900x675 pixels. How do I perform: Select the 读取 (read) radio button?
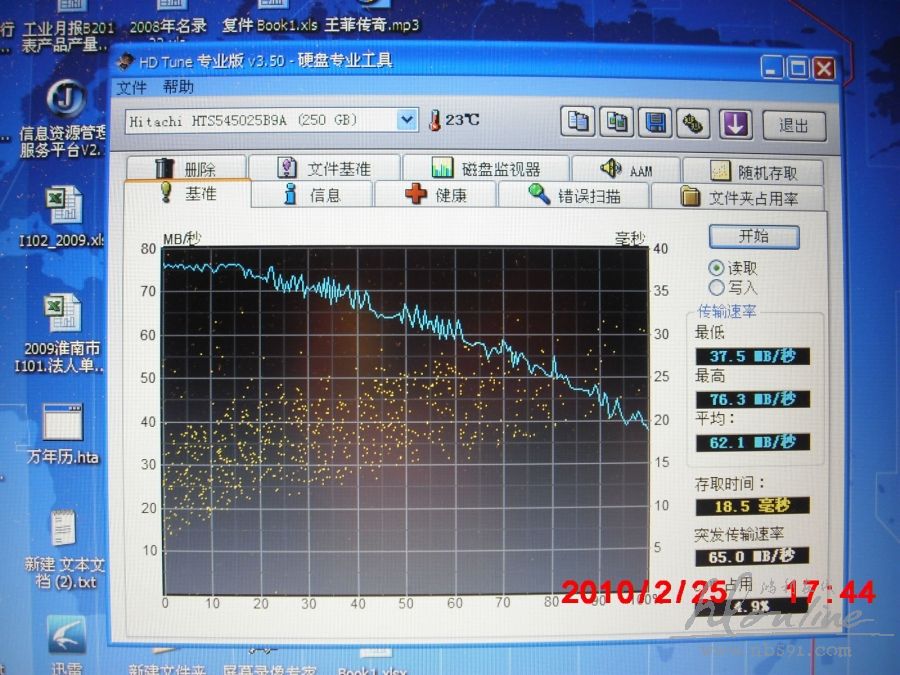716,268
